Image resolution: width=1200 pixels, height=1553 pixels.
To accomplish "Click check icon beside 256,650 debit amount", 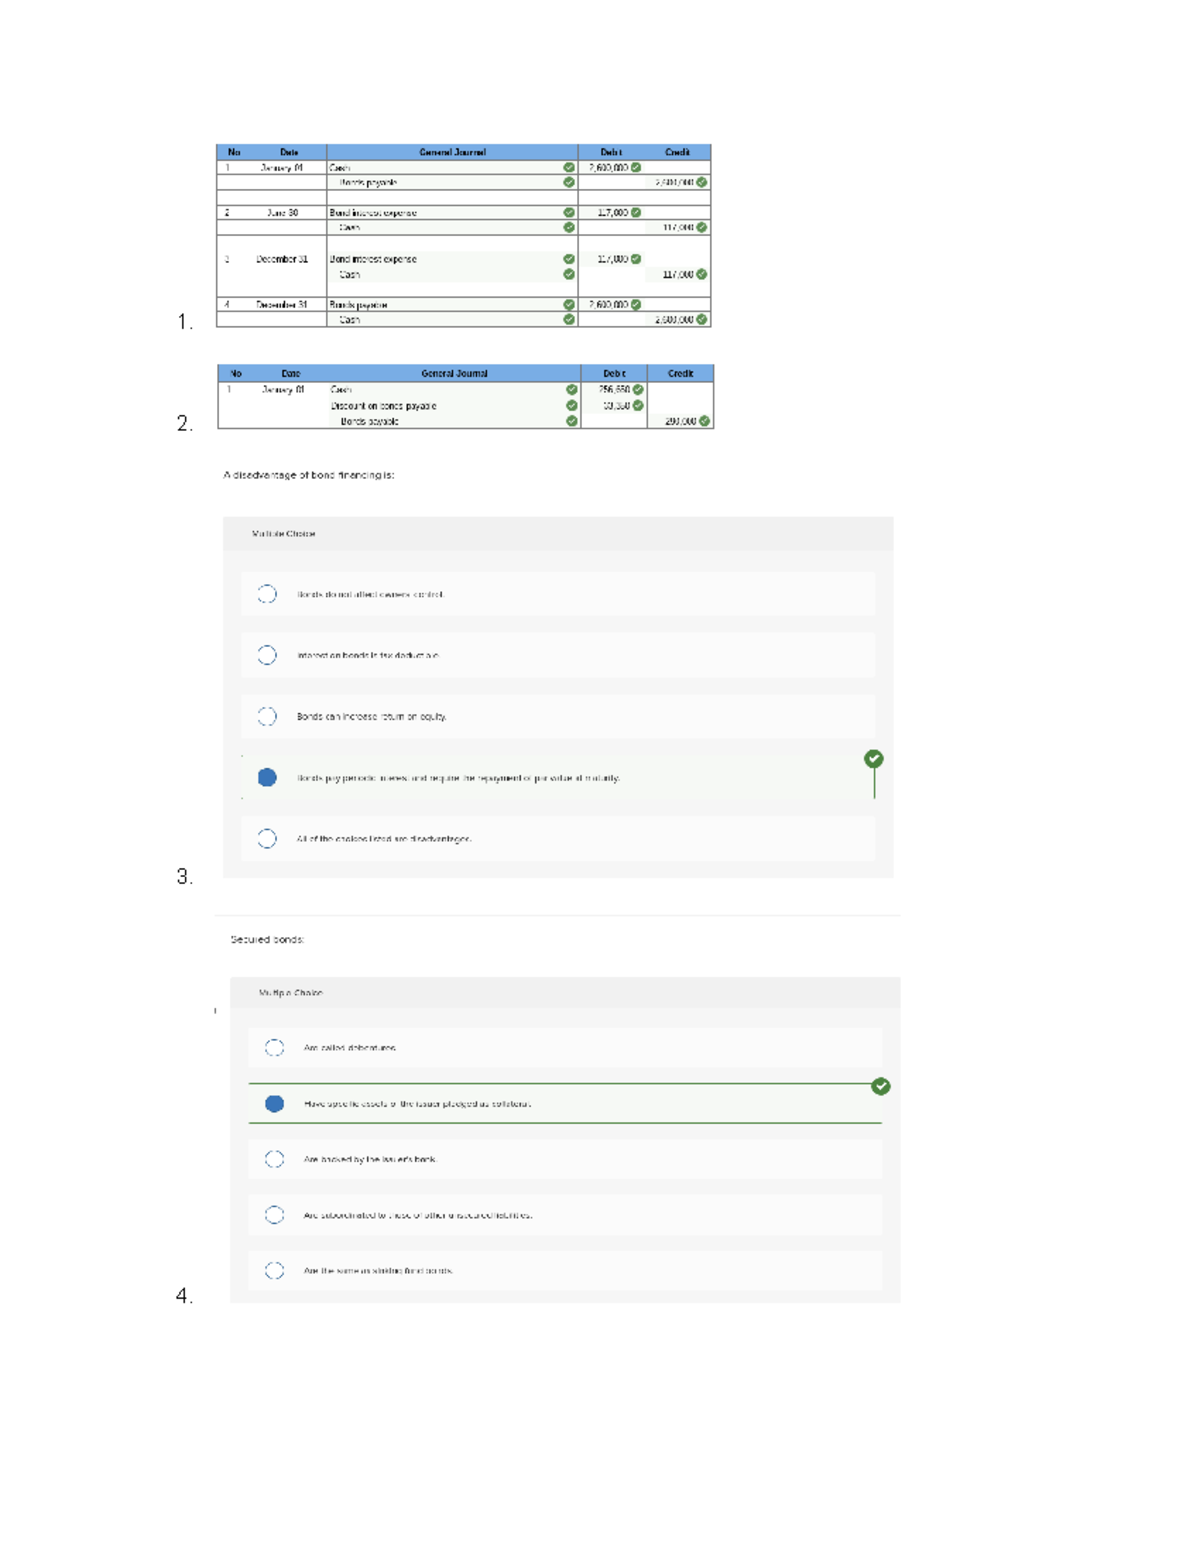I will (638, 389).
